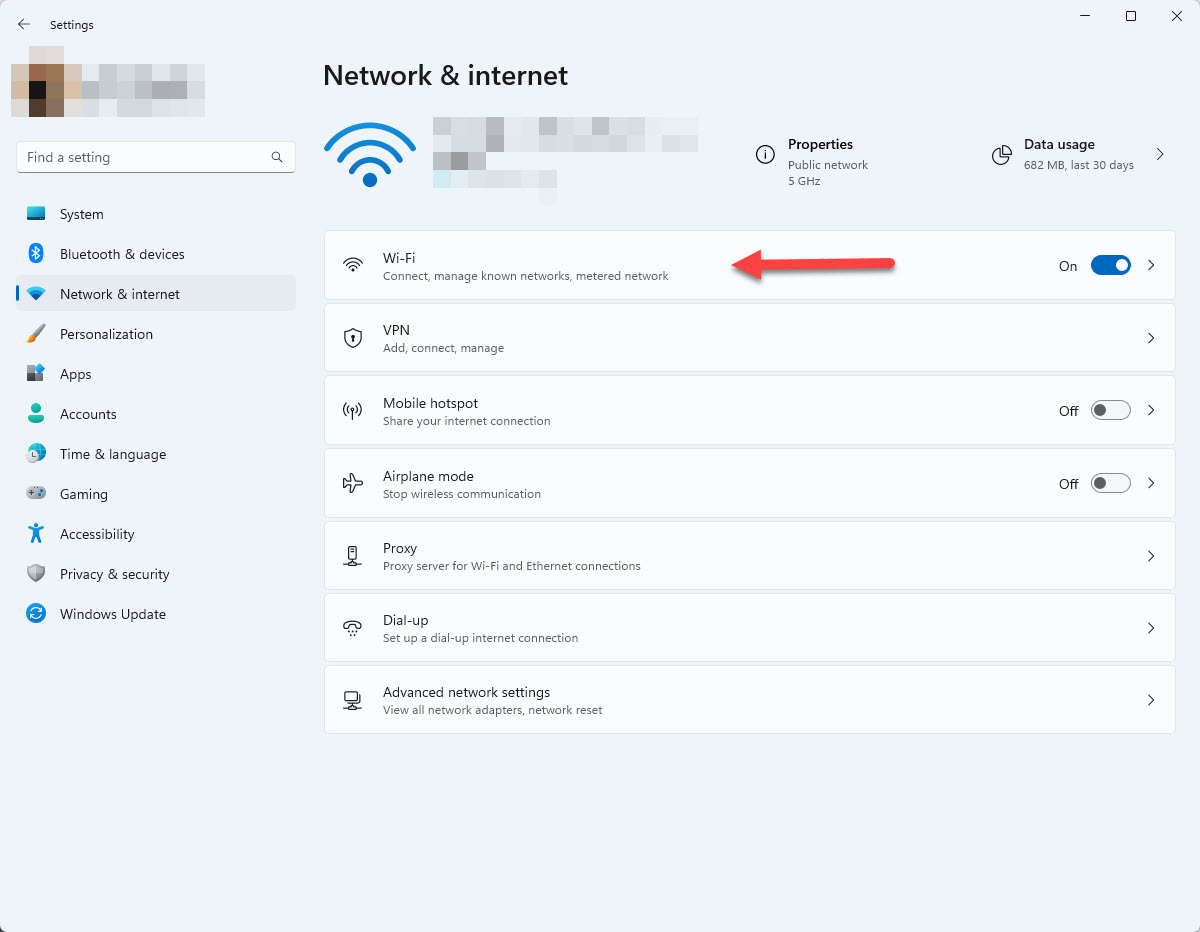Viewport: 1200px width, 932px height.
Task: Expand the VPN settings chevron
Action: (1151, 338)
